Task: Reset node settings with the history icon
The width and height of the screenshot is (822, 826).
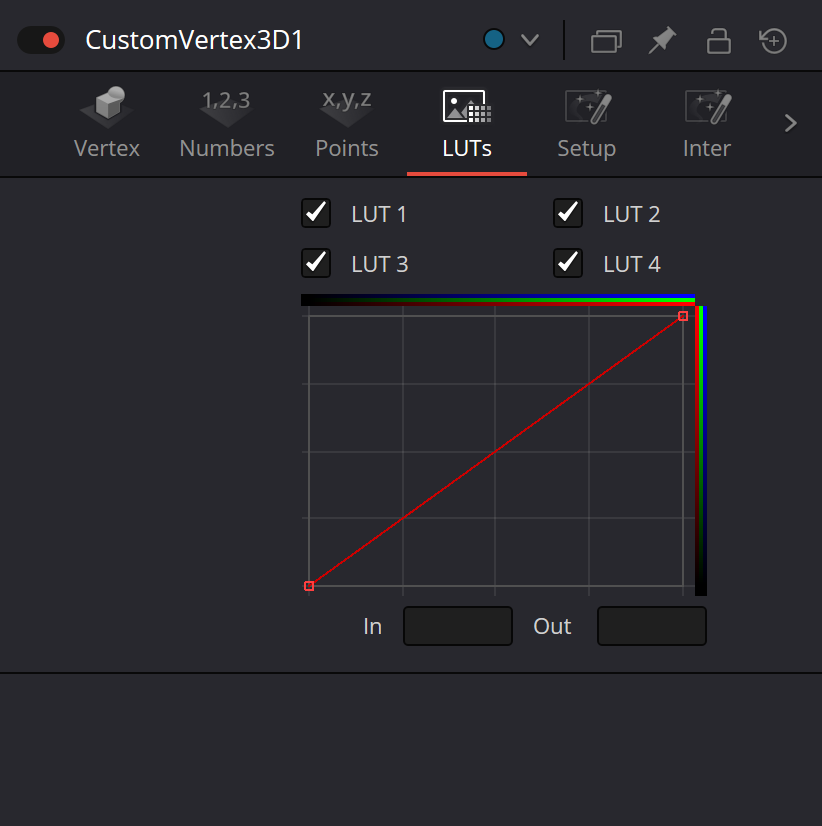Action: [773, 41]
